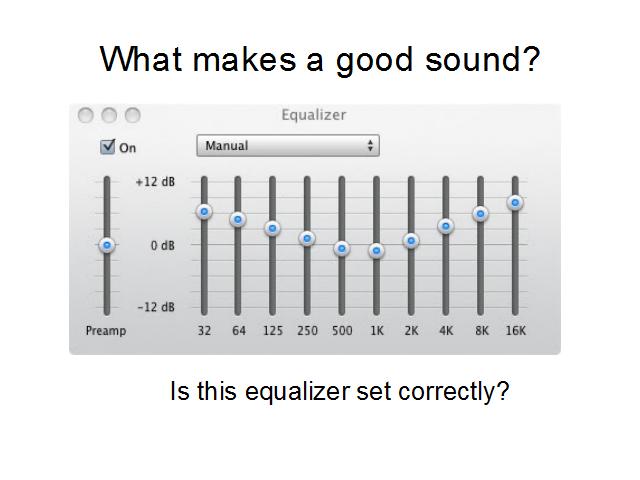The height and width of the screenshot is (480, 640).
Task: Click the Preamp slider knob
Action: pos(107,245)
